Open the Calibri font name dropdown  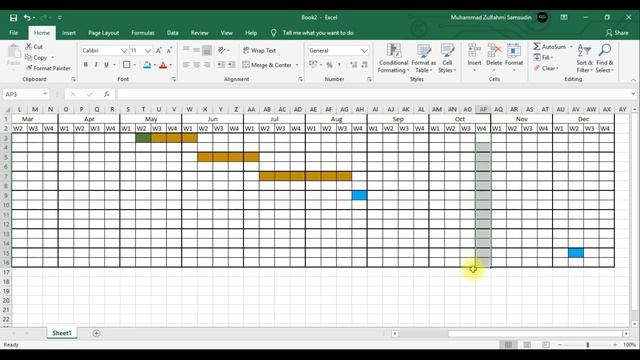(124, 50)
